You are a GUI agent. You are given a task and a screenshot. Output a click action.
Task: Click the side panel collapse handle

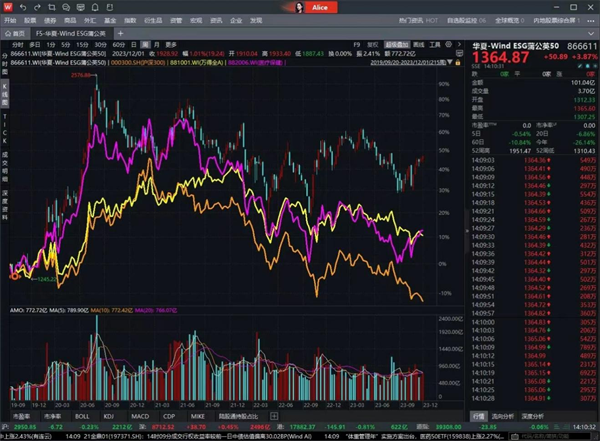(466, 231)
